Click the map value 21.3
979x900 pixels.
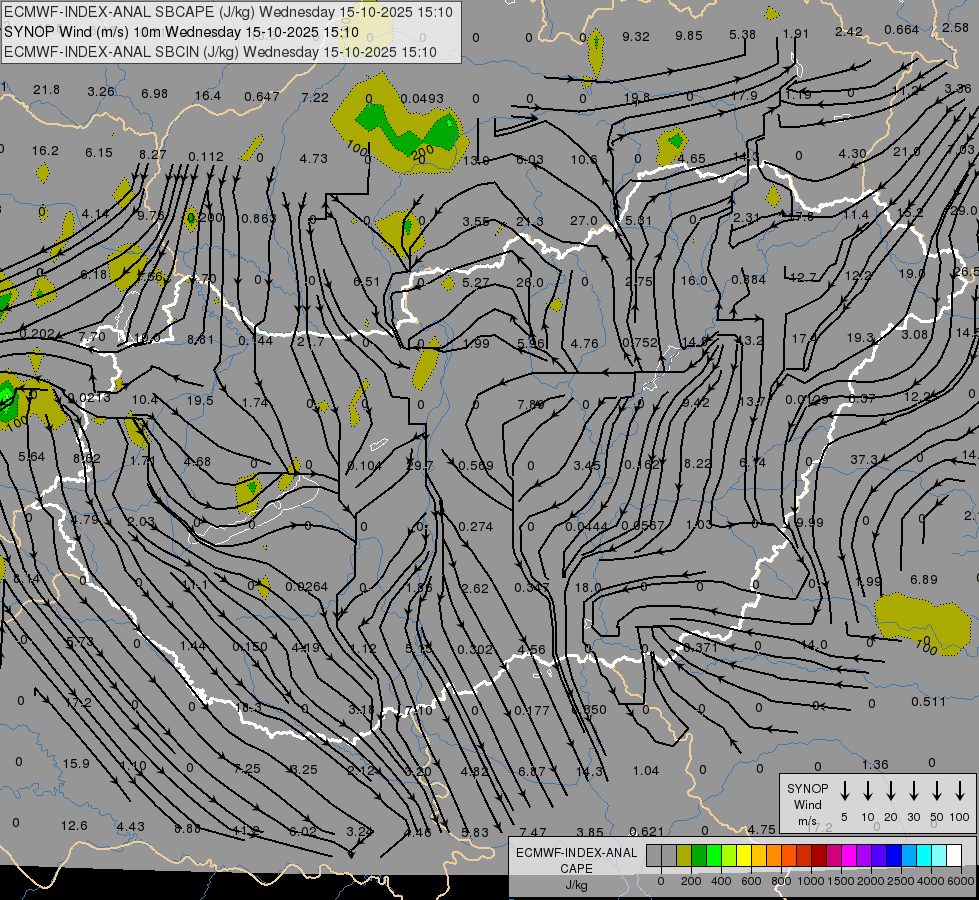pyautogui.click(x=529, y=222)
